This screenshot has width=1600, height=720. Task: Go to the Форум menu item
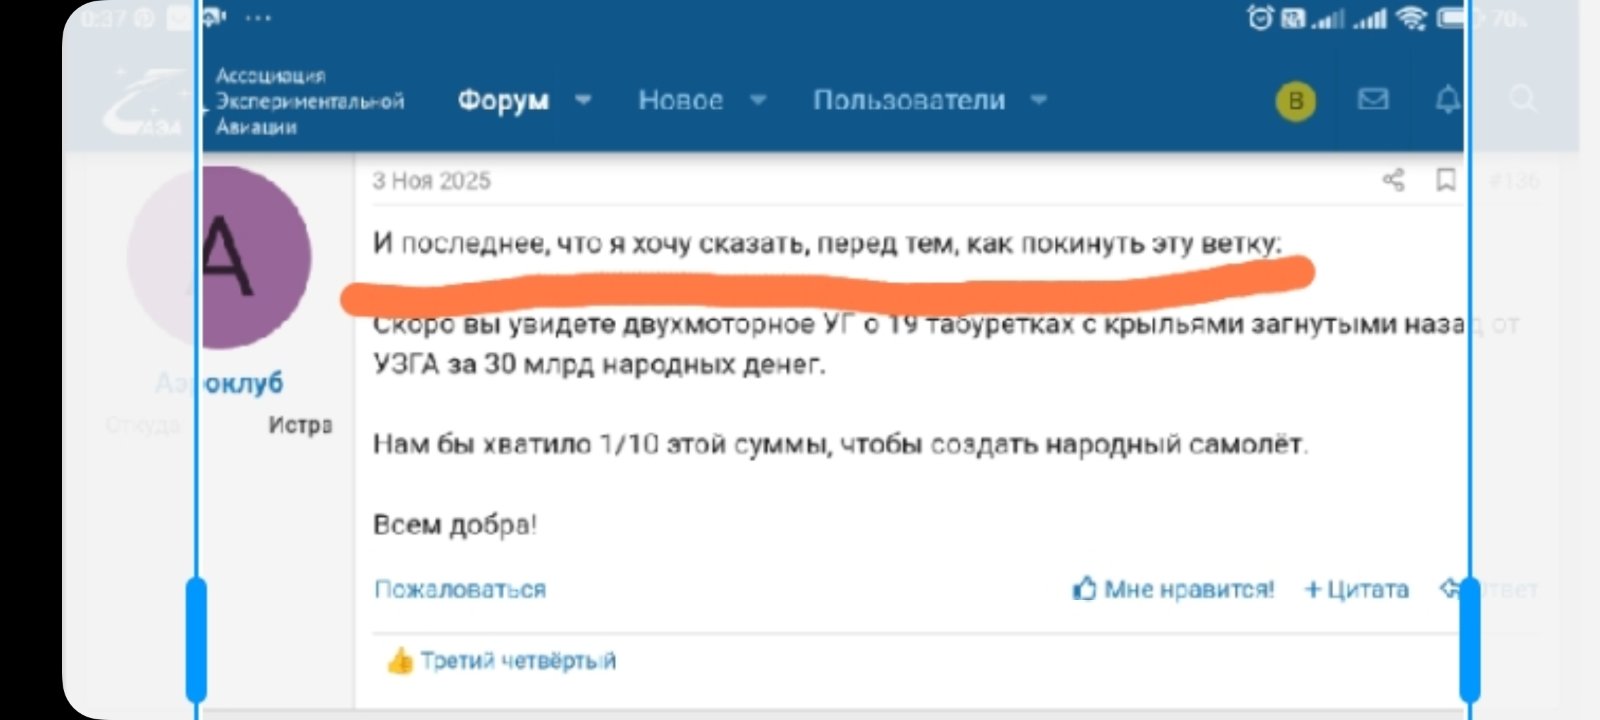[503, 100]
